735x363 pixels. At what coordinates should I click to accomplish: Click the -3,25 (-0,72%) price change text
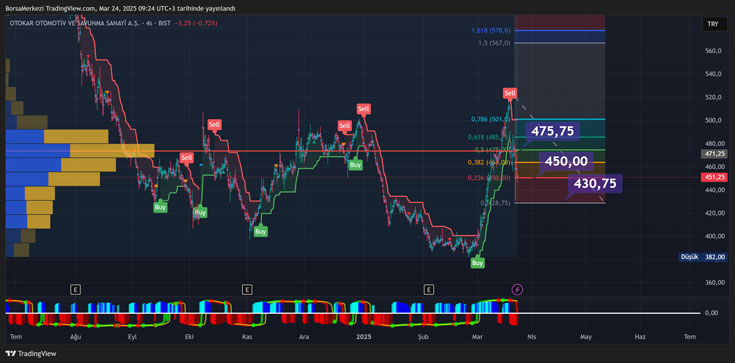pyautogui.click(x=196, y=23)
